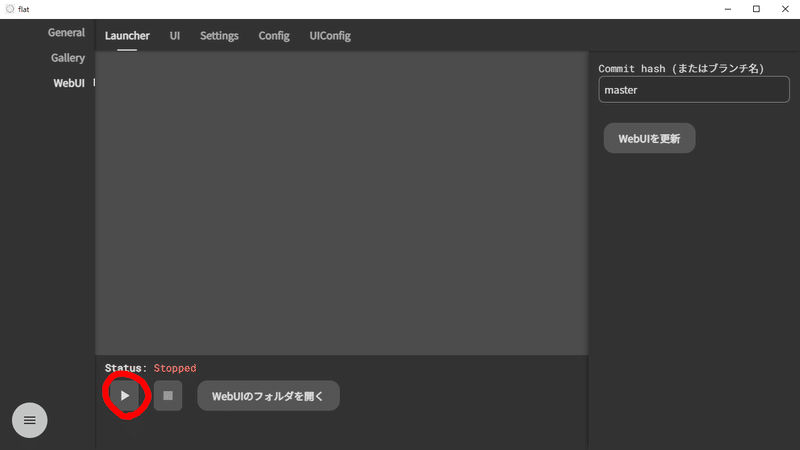800x450 pixels.
Task: Minimize the flat window
Action: [x=728, y=9]
